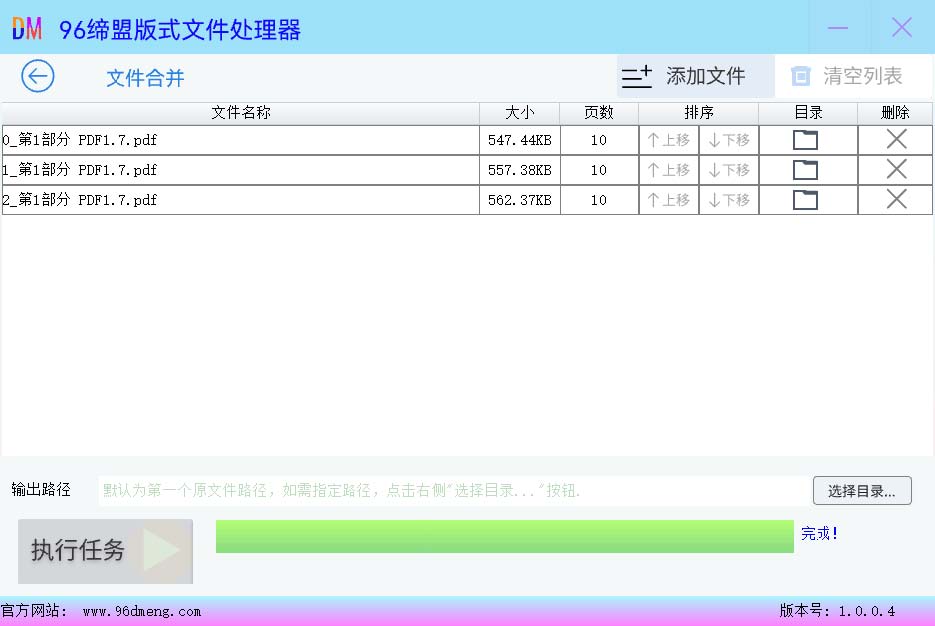Screen dimensions: 935x626
Task: Minimize the application window
Action: point(838,28)
